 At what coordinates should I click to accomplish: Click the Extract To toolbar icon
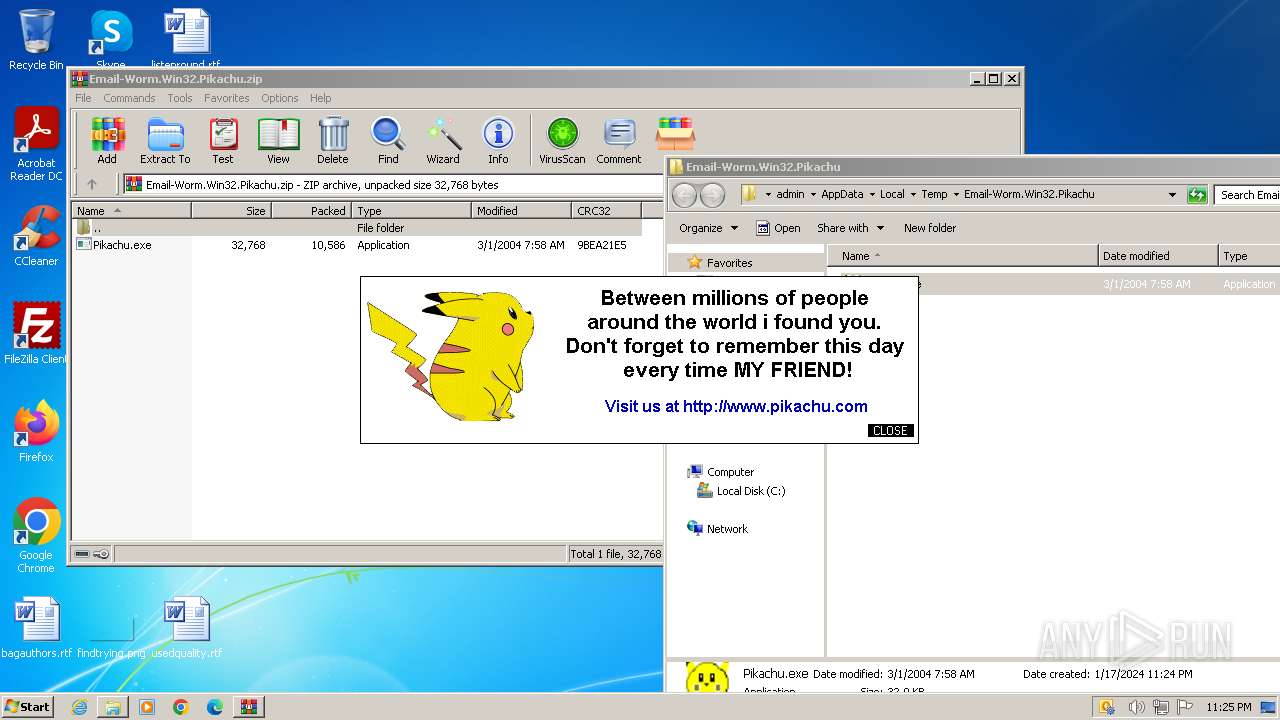(165, 140)
